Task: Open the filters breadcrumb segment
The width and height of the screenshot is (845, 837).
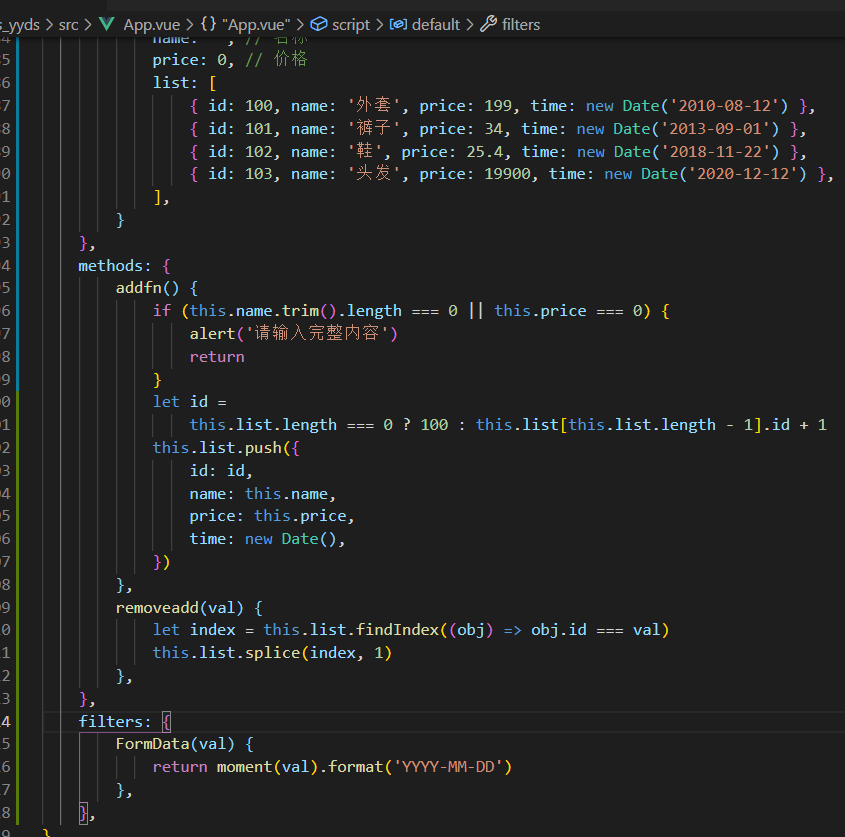Action: tap(521, 25)
